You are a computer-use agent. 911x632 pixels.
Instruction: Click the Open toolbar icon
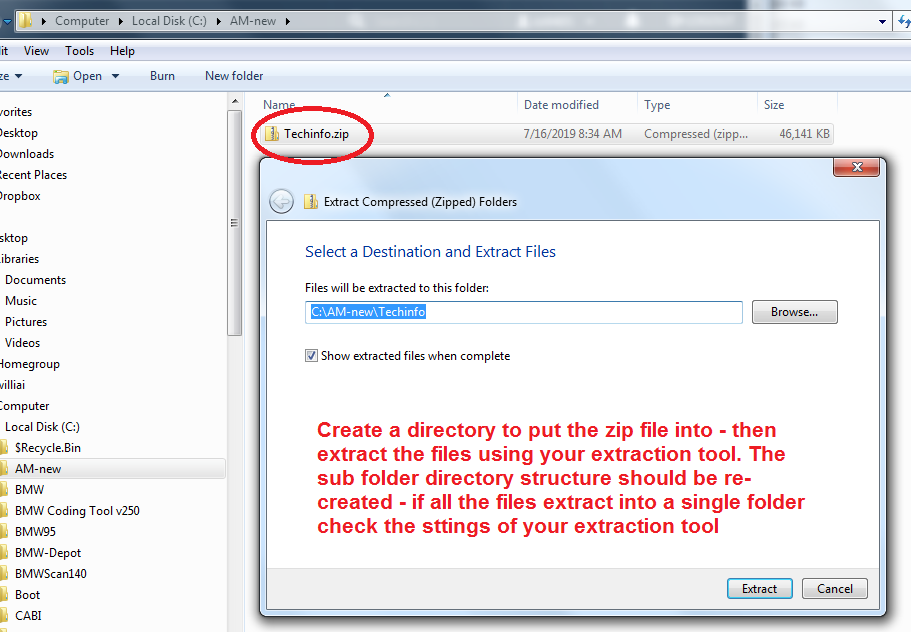click(61, 76)
